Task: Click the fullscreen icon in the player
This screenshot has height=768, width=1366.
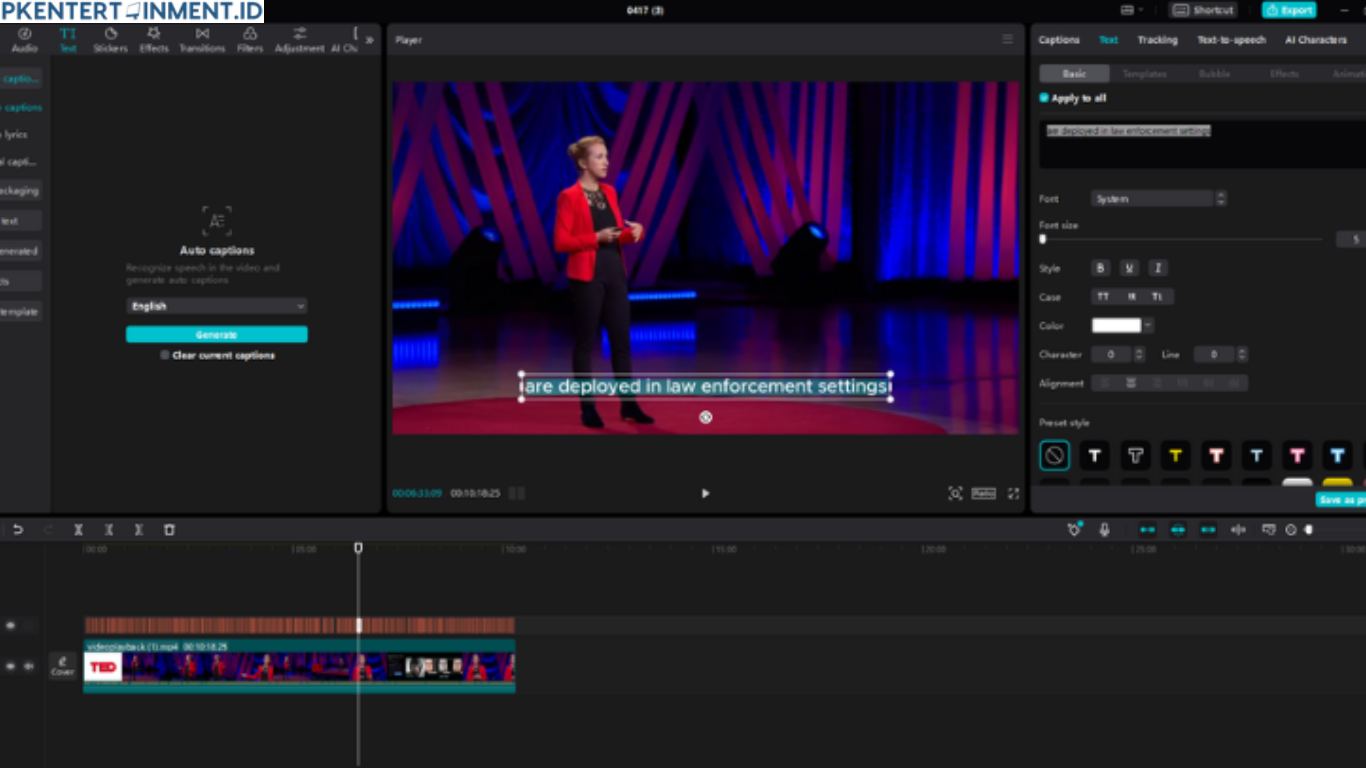Action: pyautogui.click(x=1013, y=493)
